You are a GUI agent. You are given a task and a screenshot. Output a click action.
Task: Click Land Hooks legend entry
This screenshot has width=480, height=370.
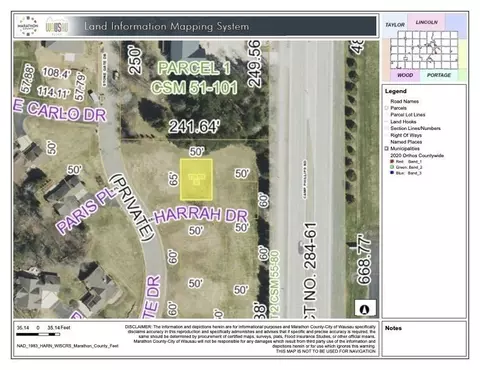403,122
